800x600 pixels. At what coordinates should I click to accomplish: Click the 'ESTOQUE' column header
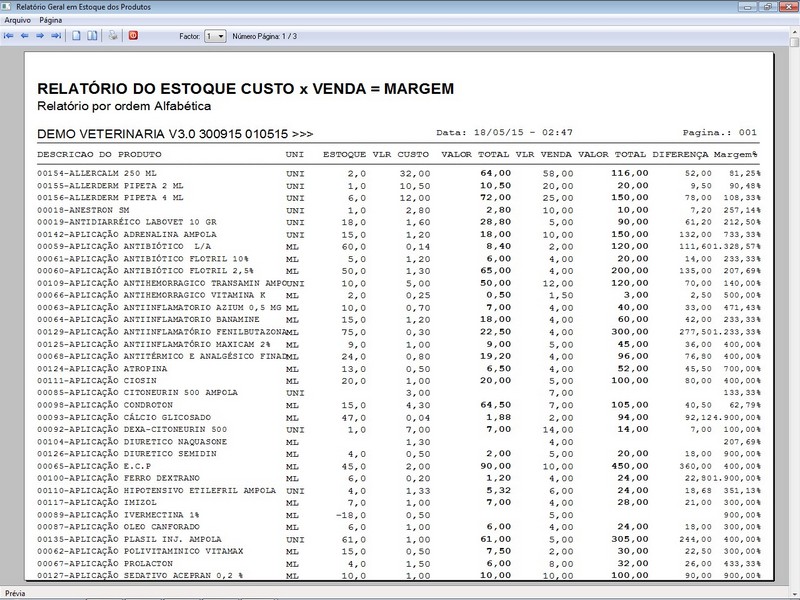[344, 154]
